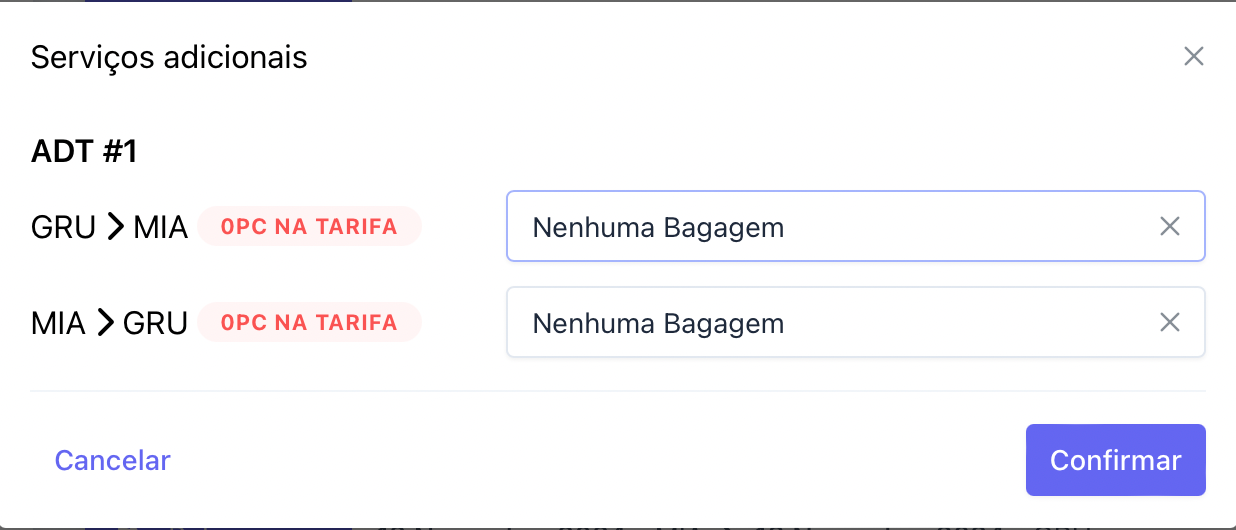
Task: Click the Serviços adicionais title text
Action: 169,57
